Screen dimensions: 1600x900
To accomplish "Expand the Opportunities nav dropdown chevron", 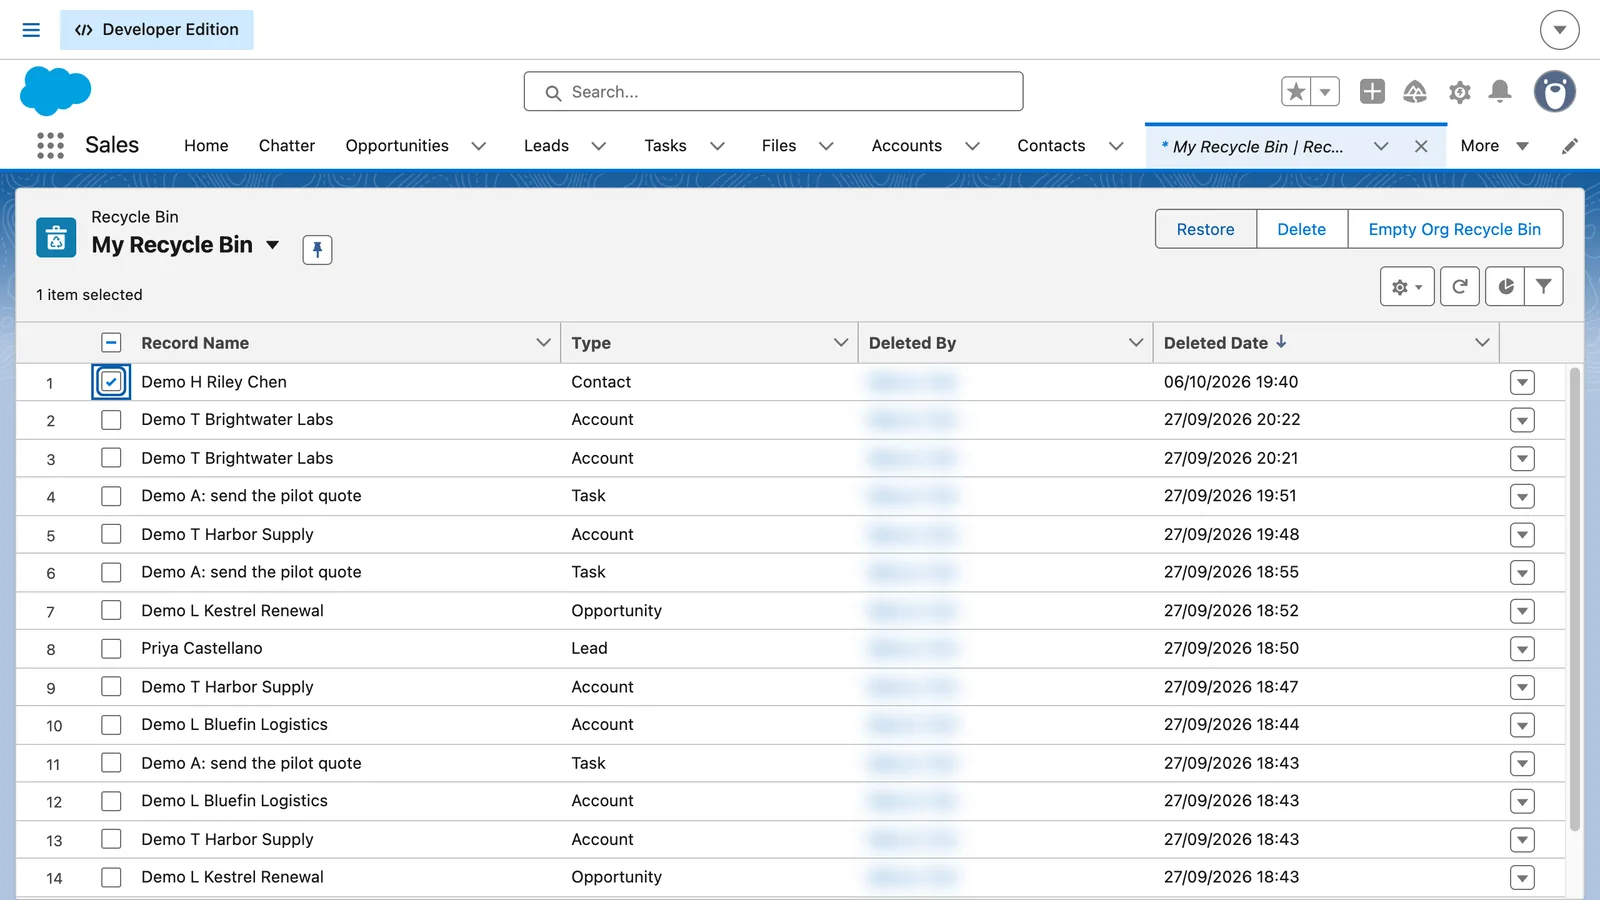I will click(479, 146).
